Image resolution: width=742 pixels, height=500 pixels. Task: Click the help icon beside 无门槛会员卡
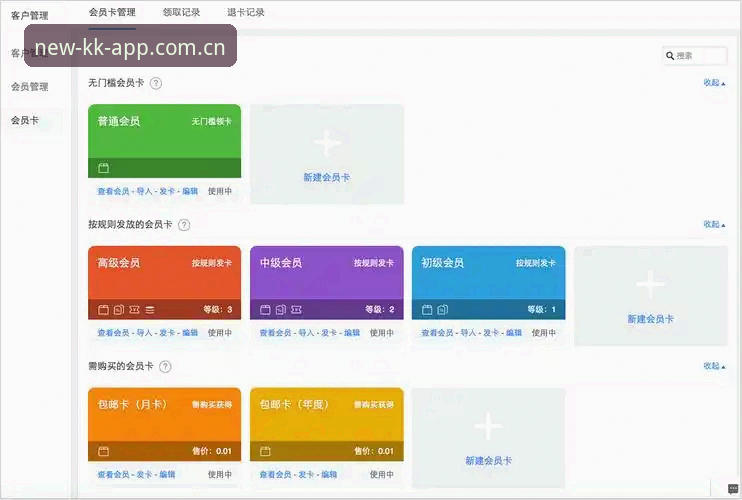coord(156,83)
